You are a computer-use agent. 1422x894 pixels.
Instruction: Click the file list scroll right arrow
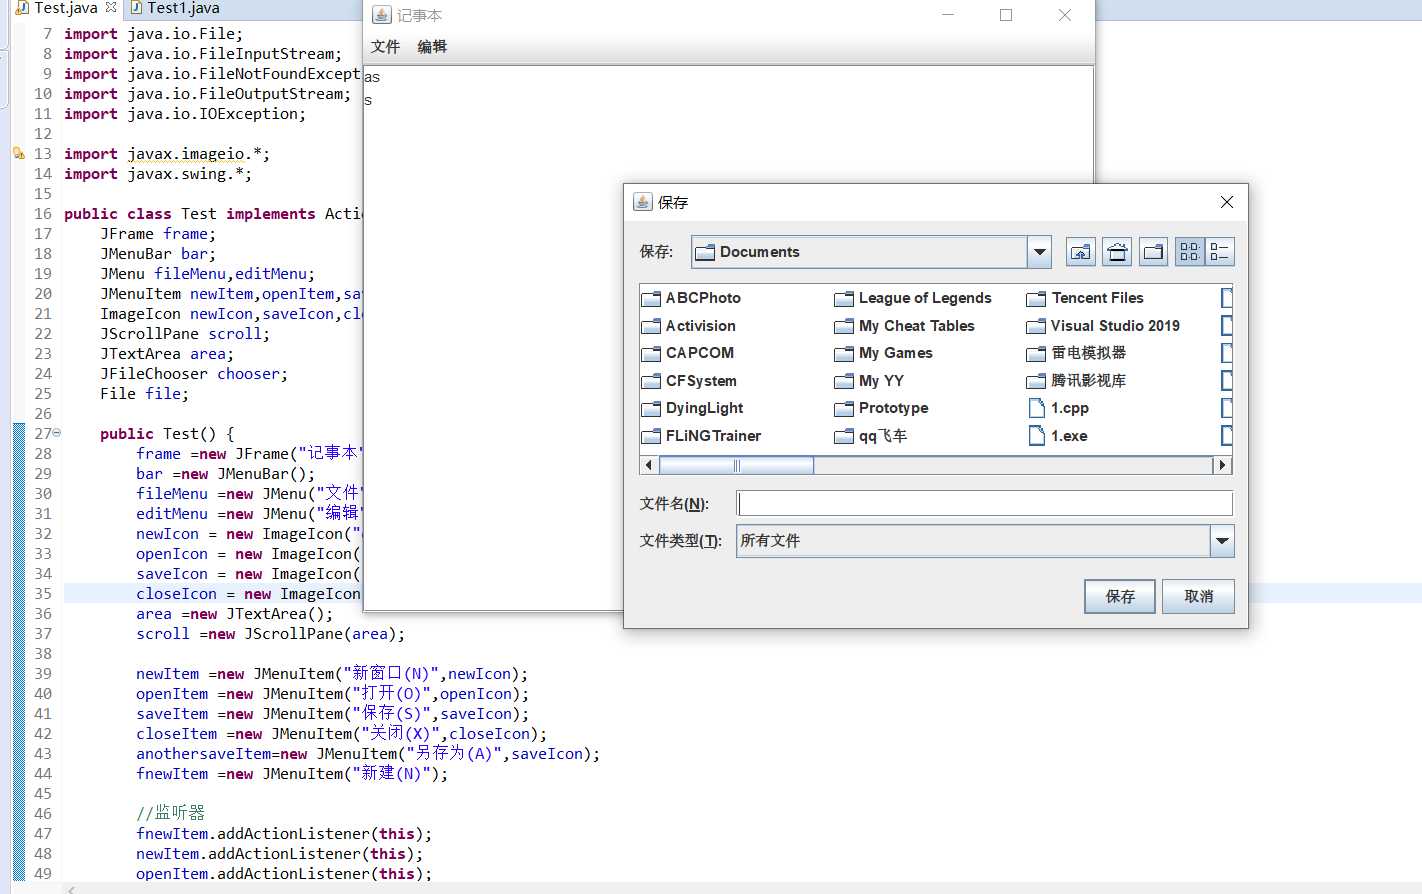[1222, 465]
